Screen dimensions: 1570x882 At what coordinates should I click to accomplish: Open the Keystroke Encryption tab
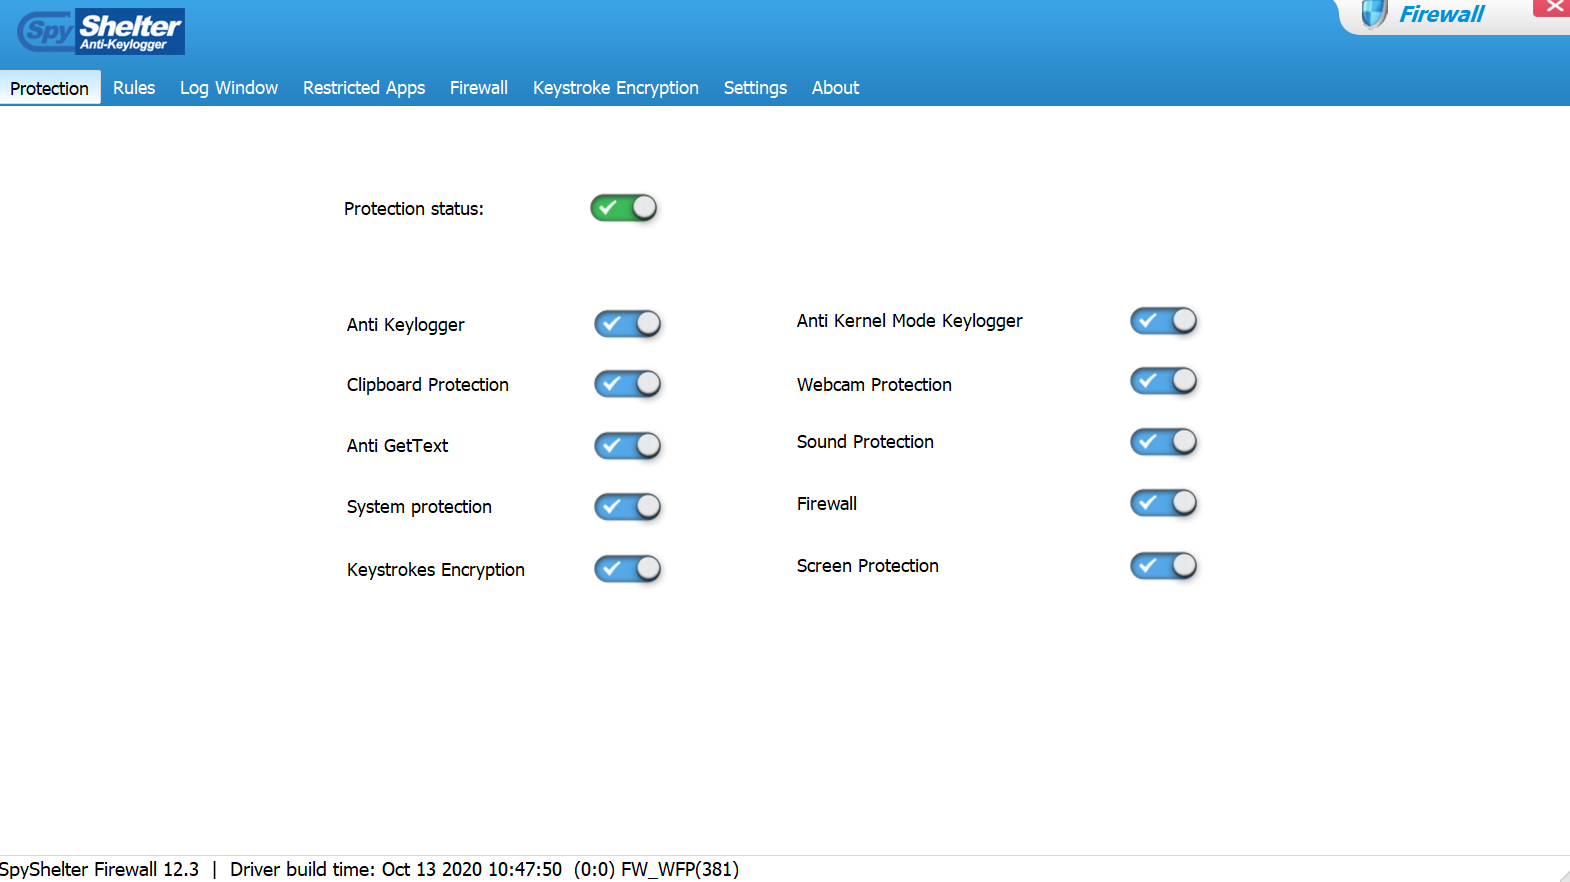click(616, 88)
